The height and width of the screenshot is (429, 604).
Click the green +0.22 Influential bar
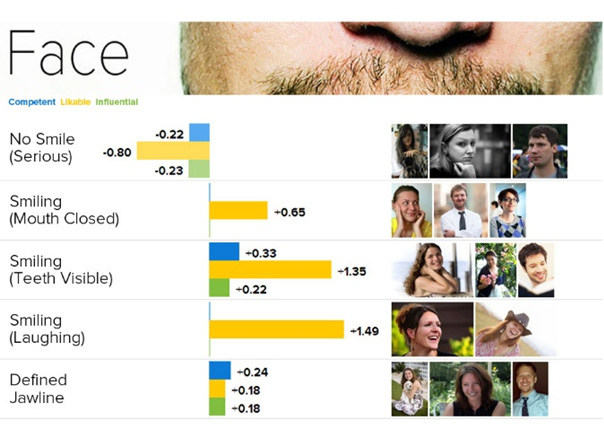pos(219,288)
